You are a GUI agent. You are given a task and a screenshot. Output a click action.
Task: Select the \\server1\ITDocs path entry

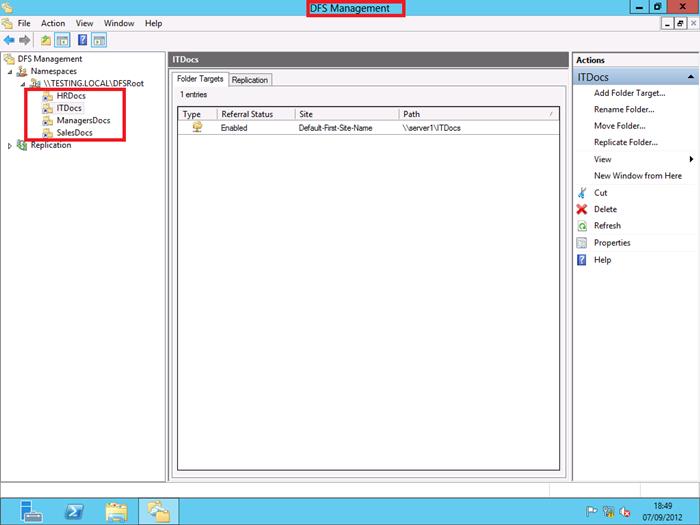tap(431, 128)
